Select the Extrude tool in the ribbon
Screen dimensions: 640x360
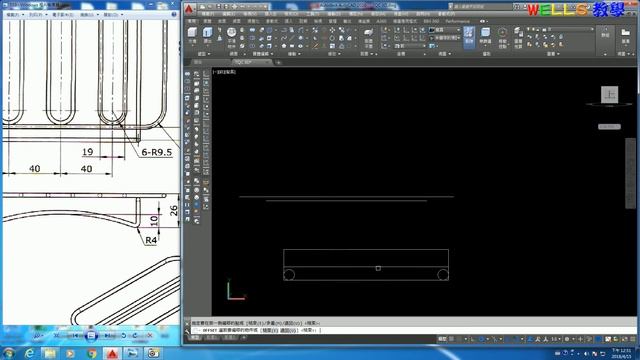click(207, 34)
